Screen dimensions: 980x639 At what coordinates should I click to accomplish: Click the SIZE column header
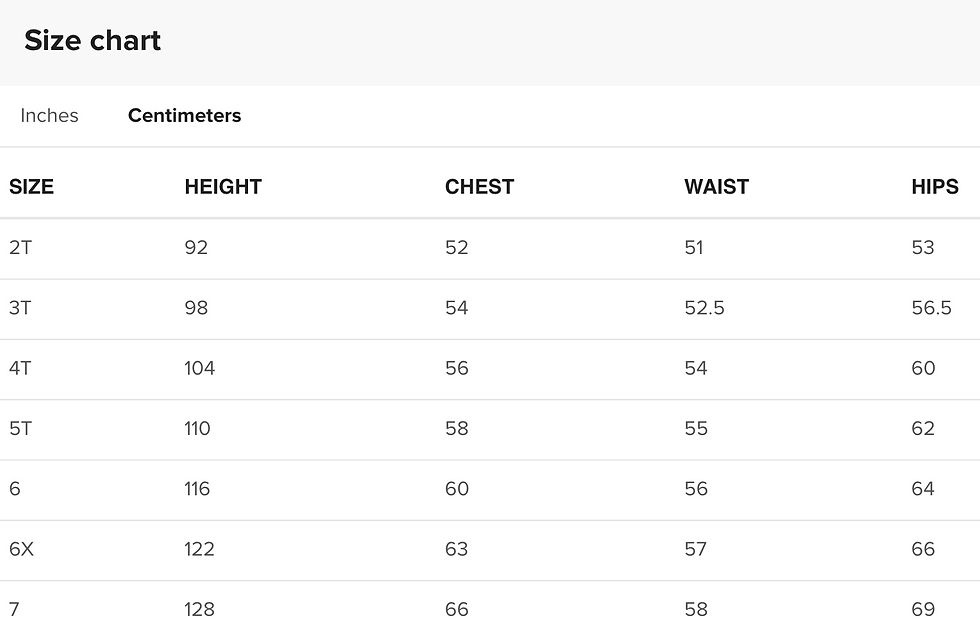(x=31, y=187)
